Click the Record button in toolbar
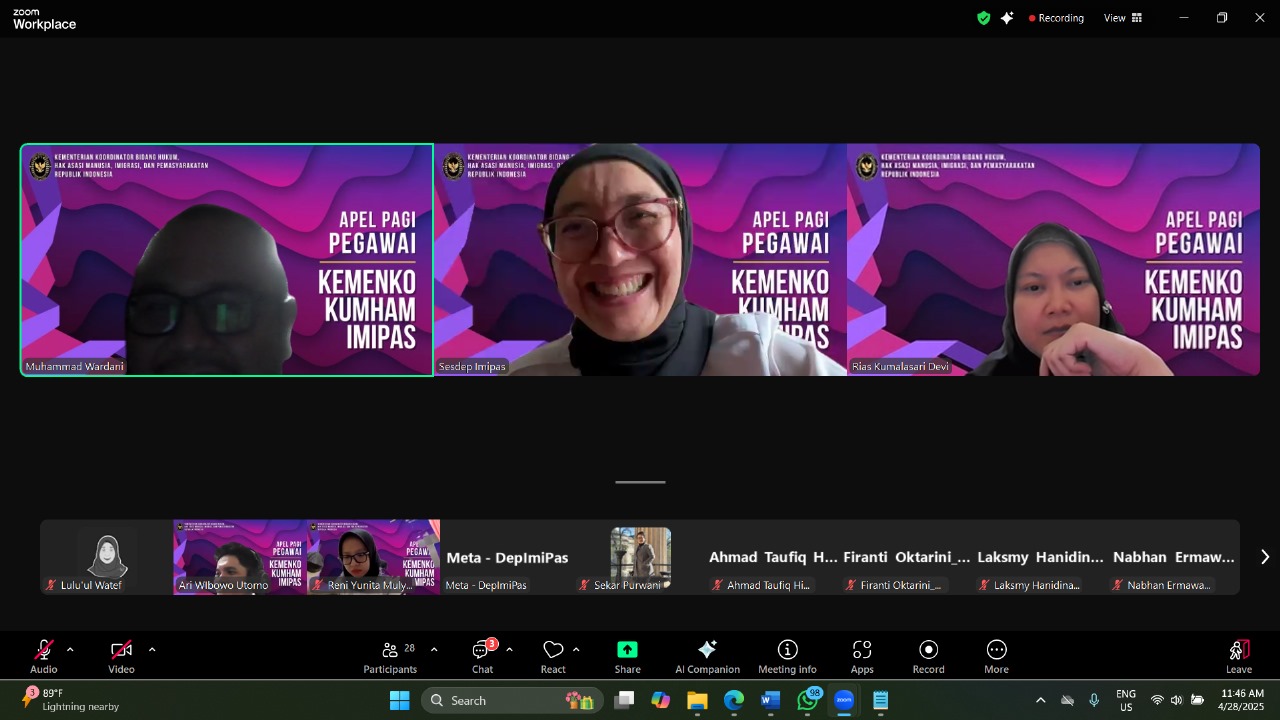Viewport: 1280px width, 720px height. coord(928,656)
